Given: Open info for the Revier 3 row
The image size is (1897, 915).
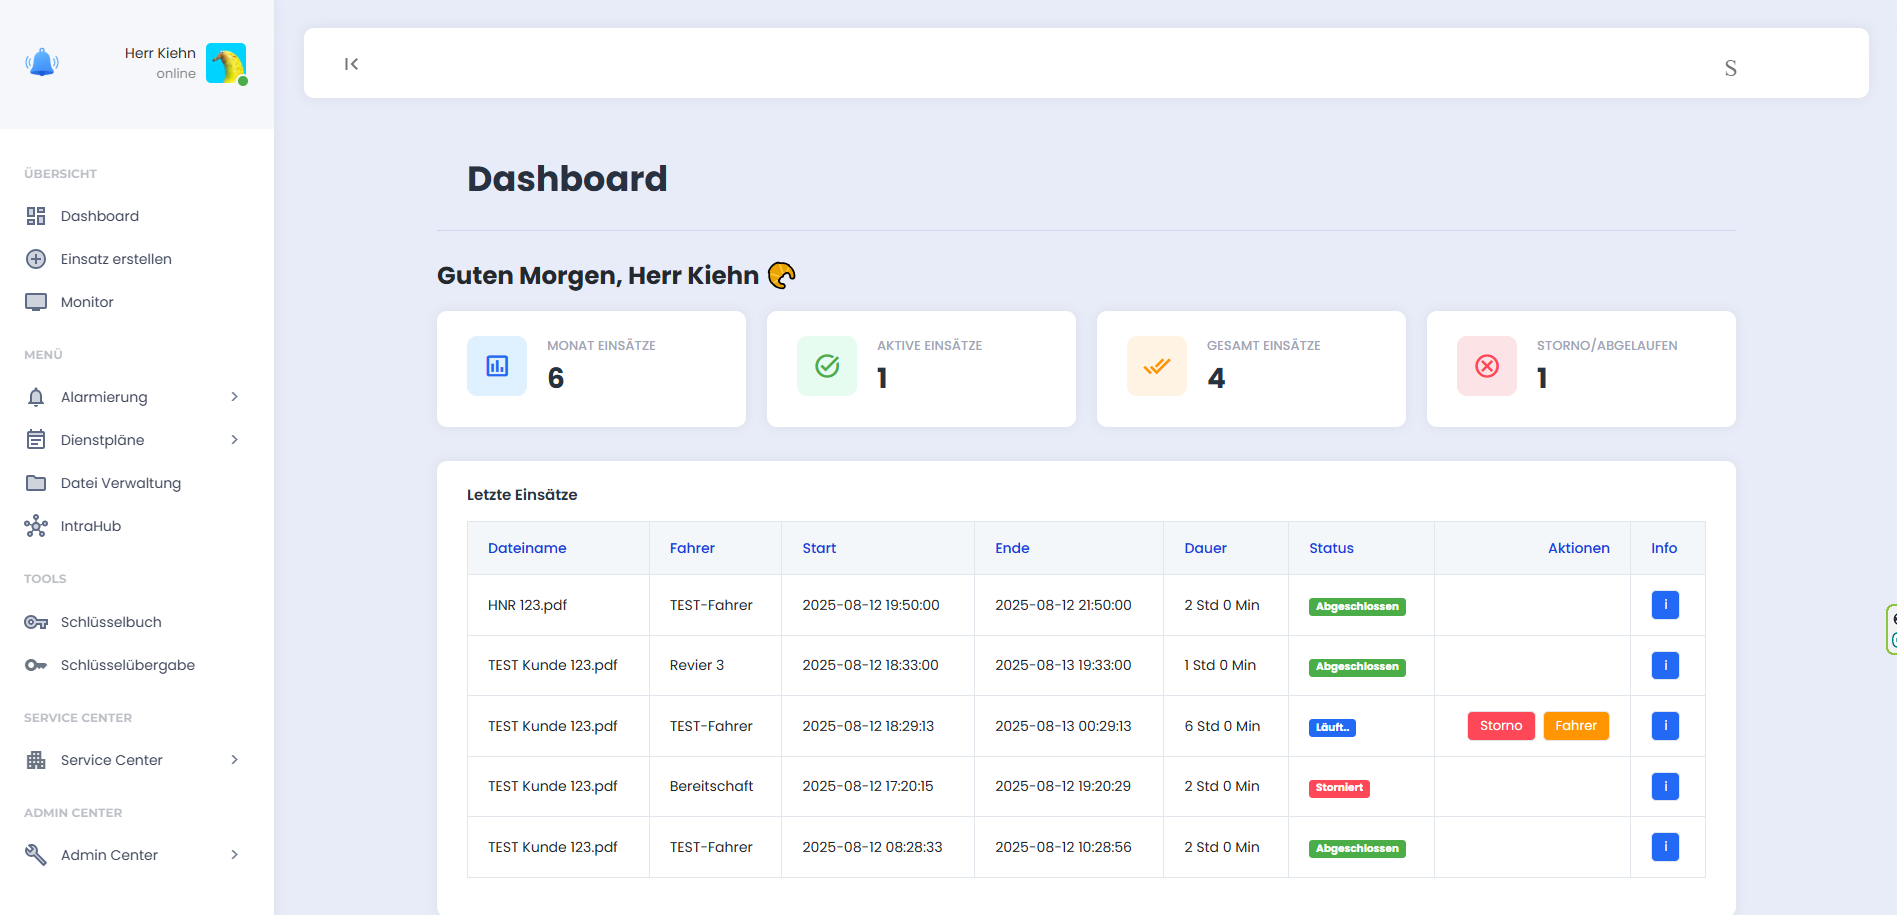Looking at the screenshot, I should (1665, 665).
